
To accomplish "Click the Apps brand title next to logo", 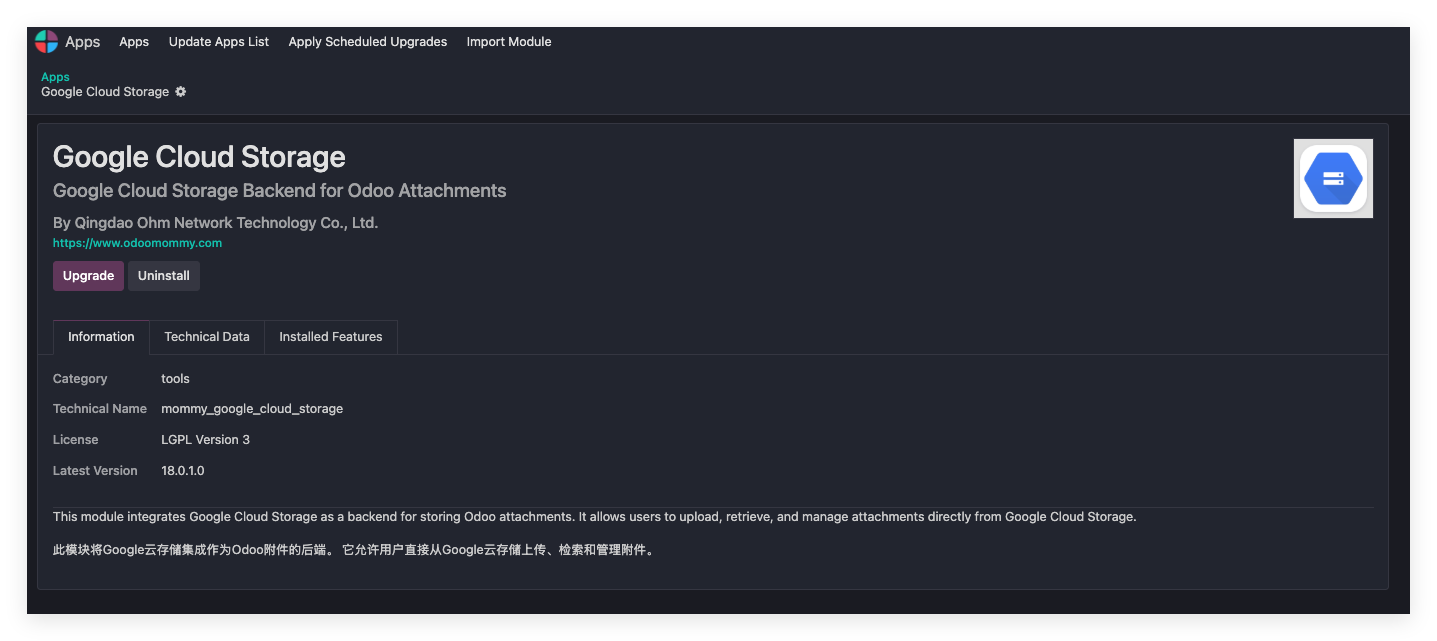I will 83,42.
